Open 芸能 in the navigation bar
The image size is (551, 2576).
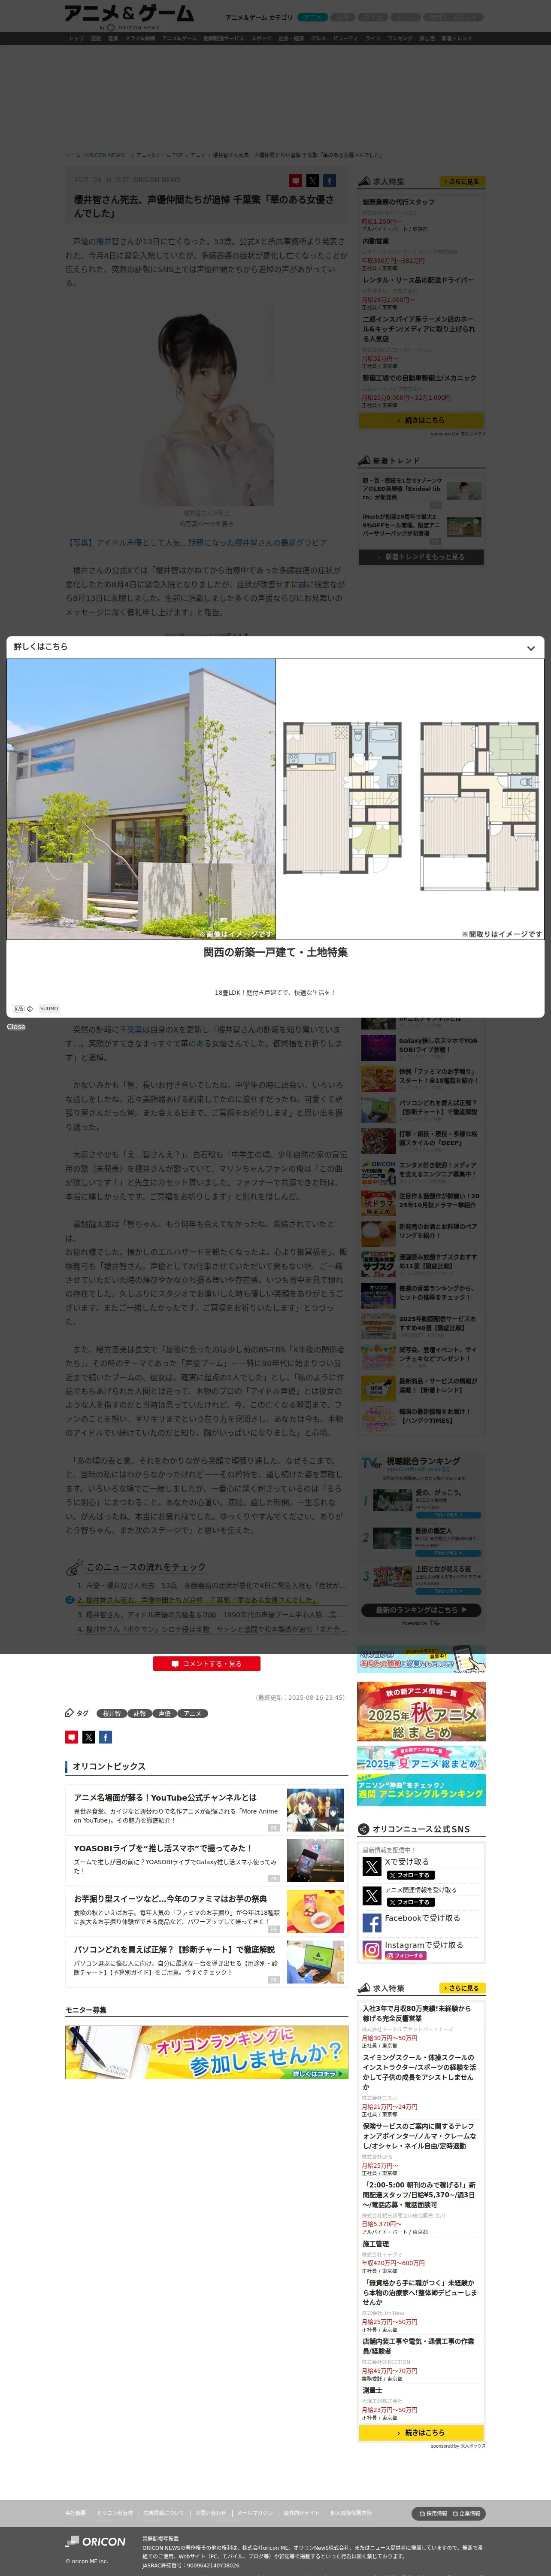click(96, 38)
